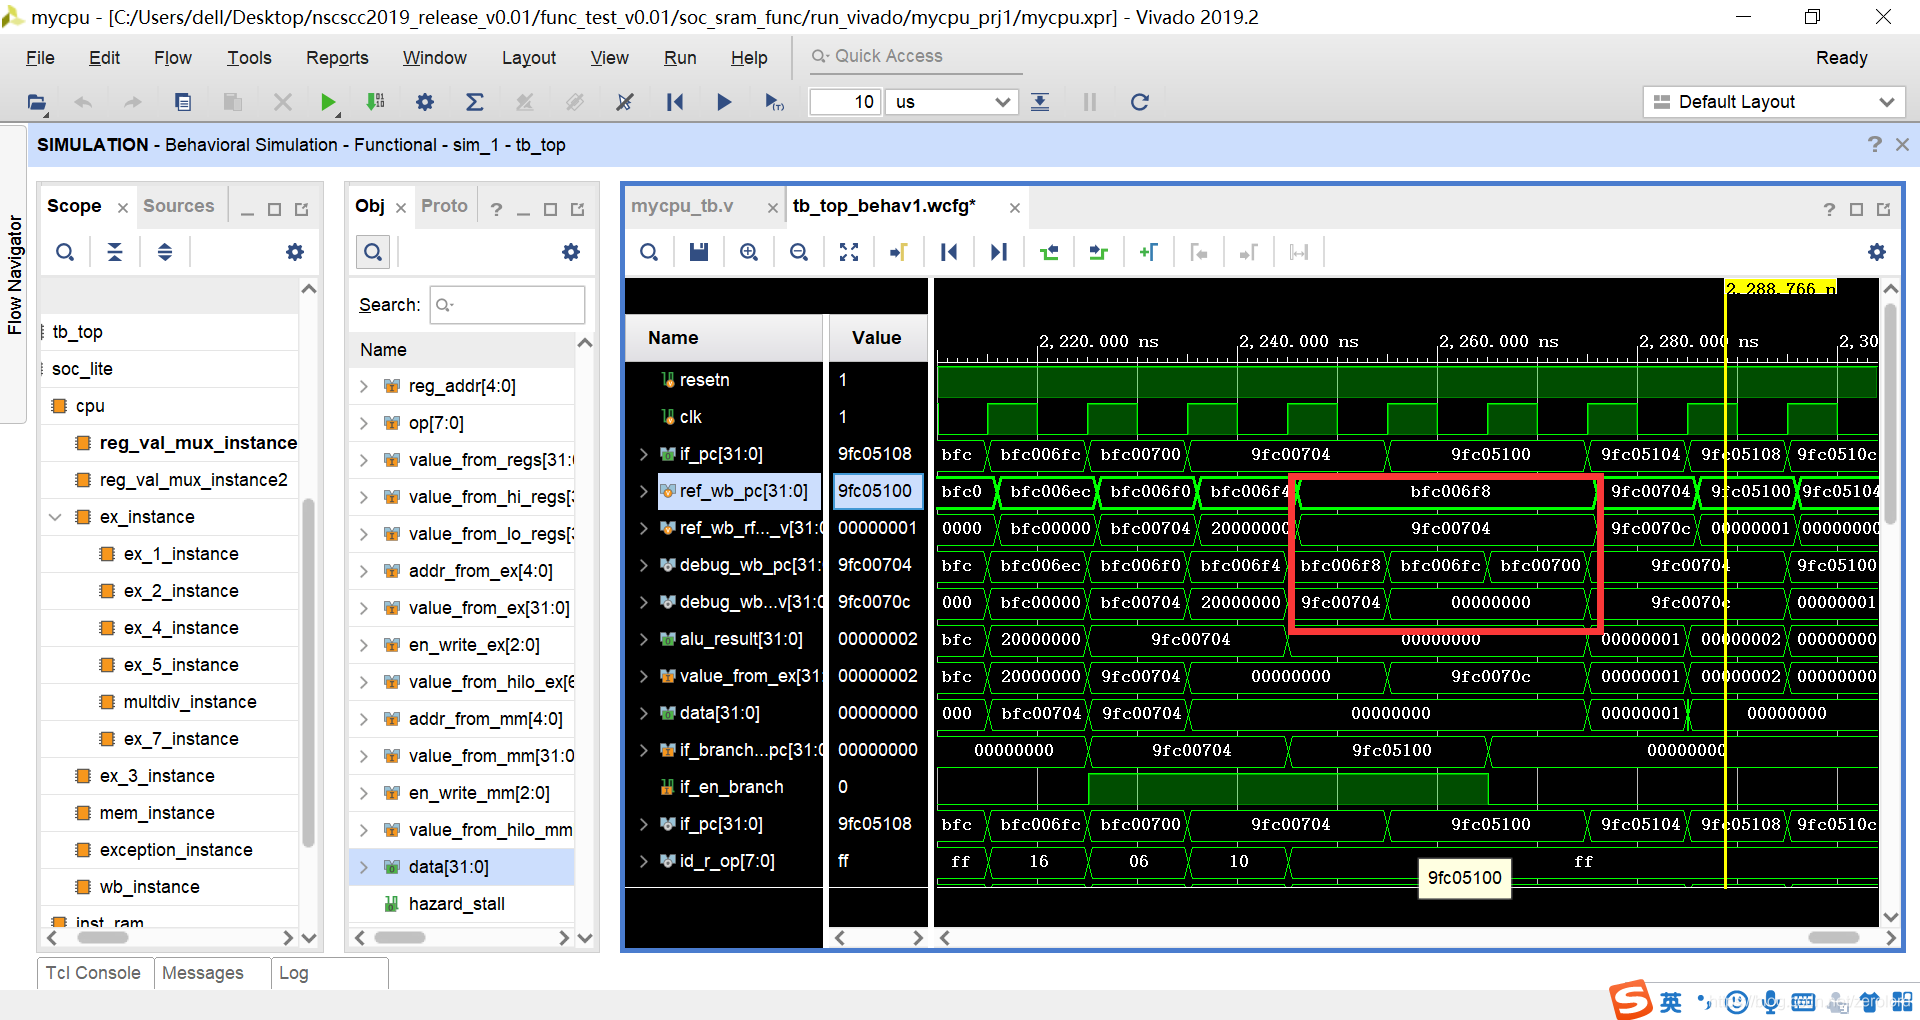Switch to the mycpu_tb.v tab
This screenshot has width=1920, height=1020.
click(x=682, y=206)
